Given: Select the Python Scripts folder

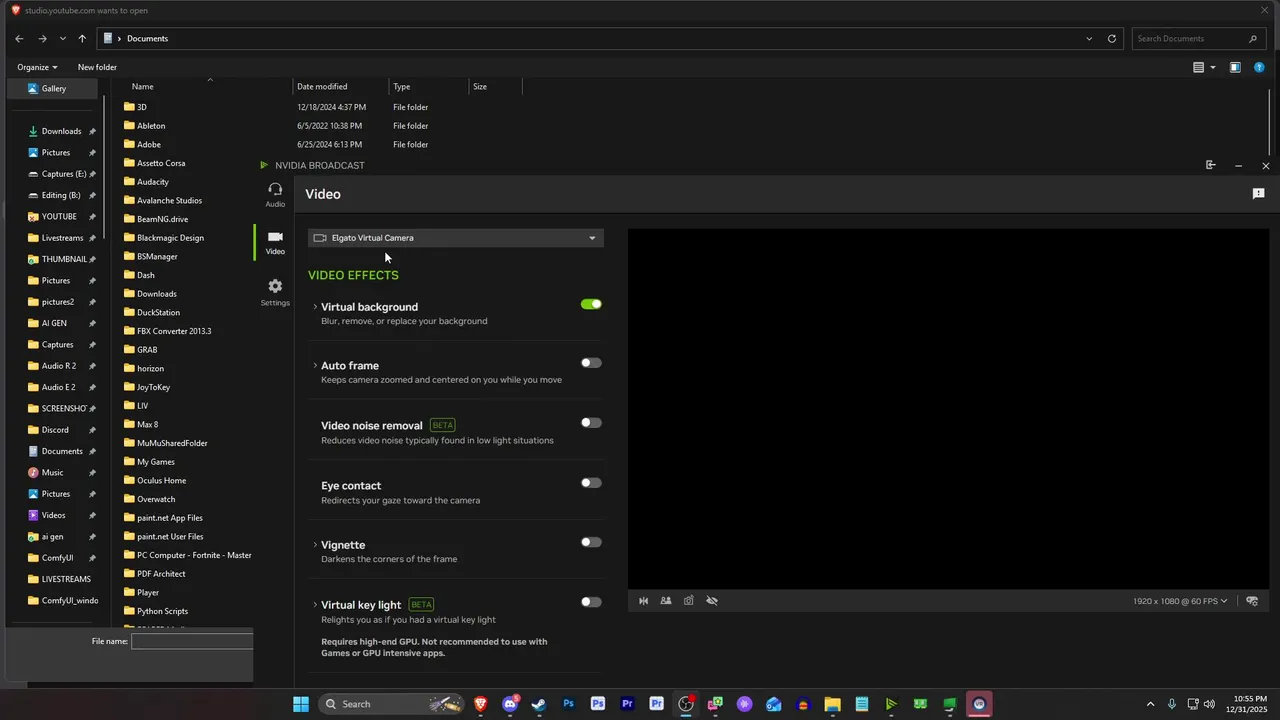Looking at the screenshot, I should (162, 611).
